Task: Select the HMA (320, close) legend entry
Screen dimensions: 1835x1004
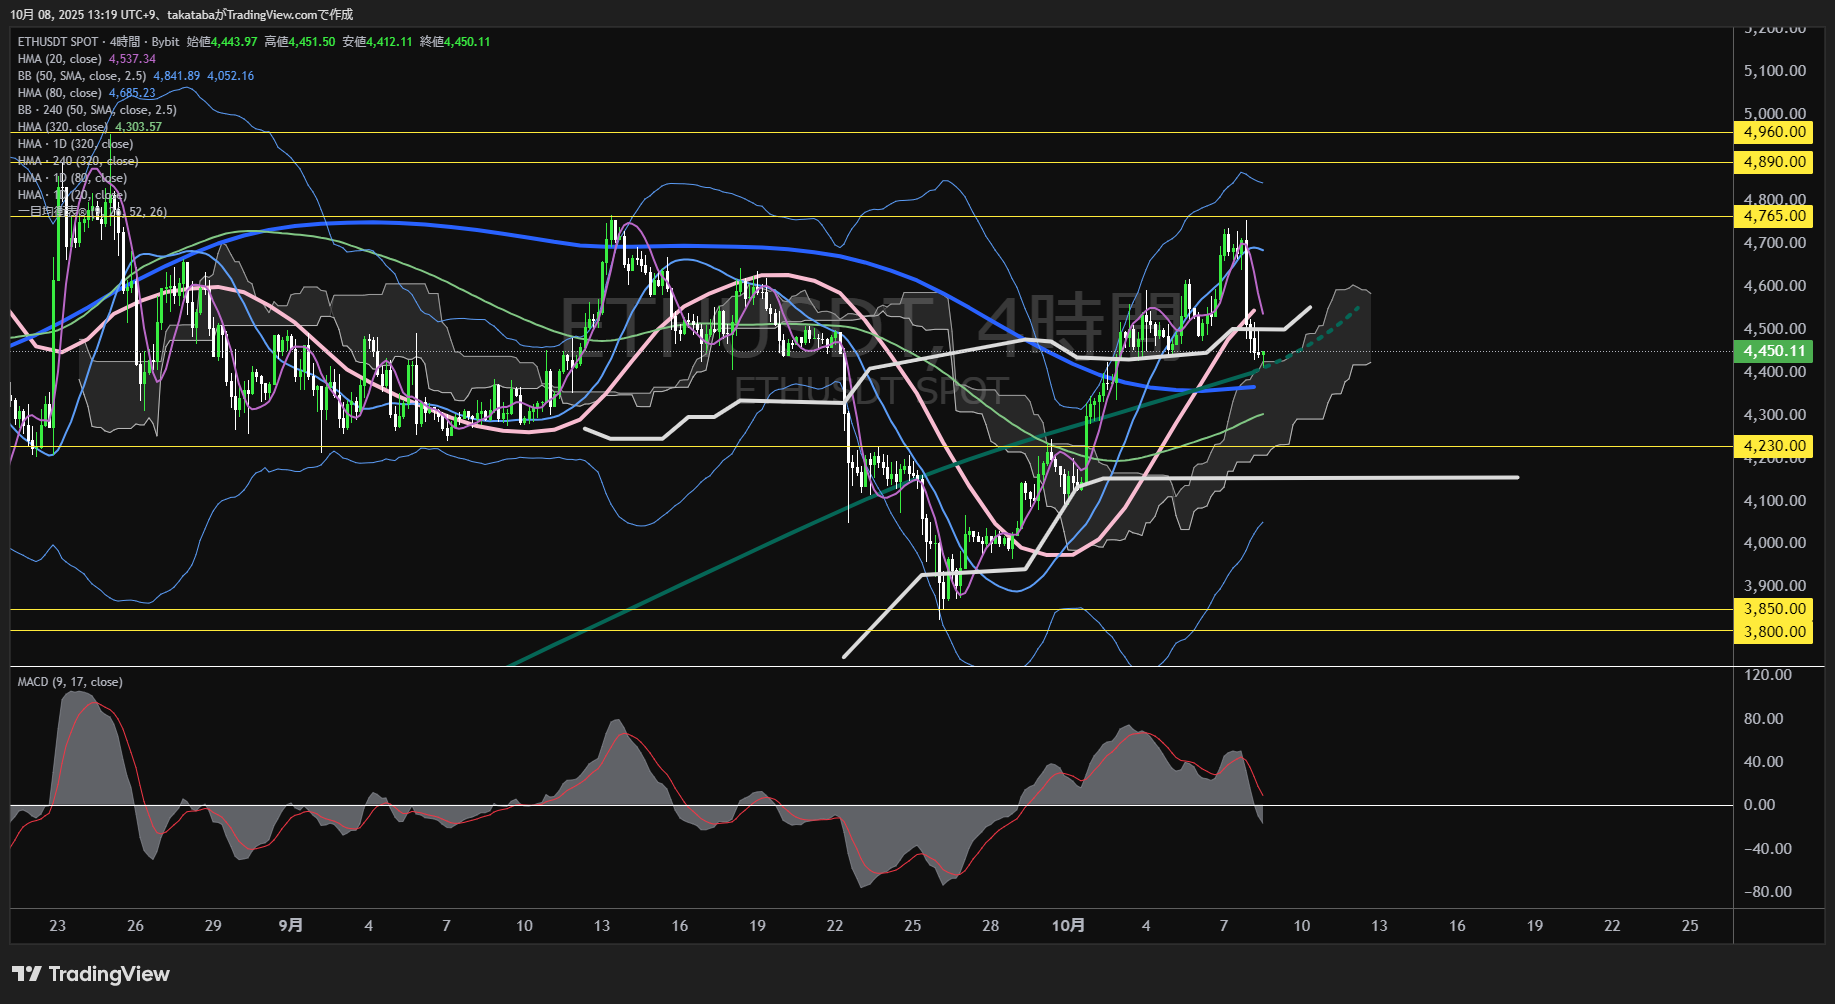Action: click(63, 127)
